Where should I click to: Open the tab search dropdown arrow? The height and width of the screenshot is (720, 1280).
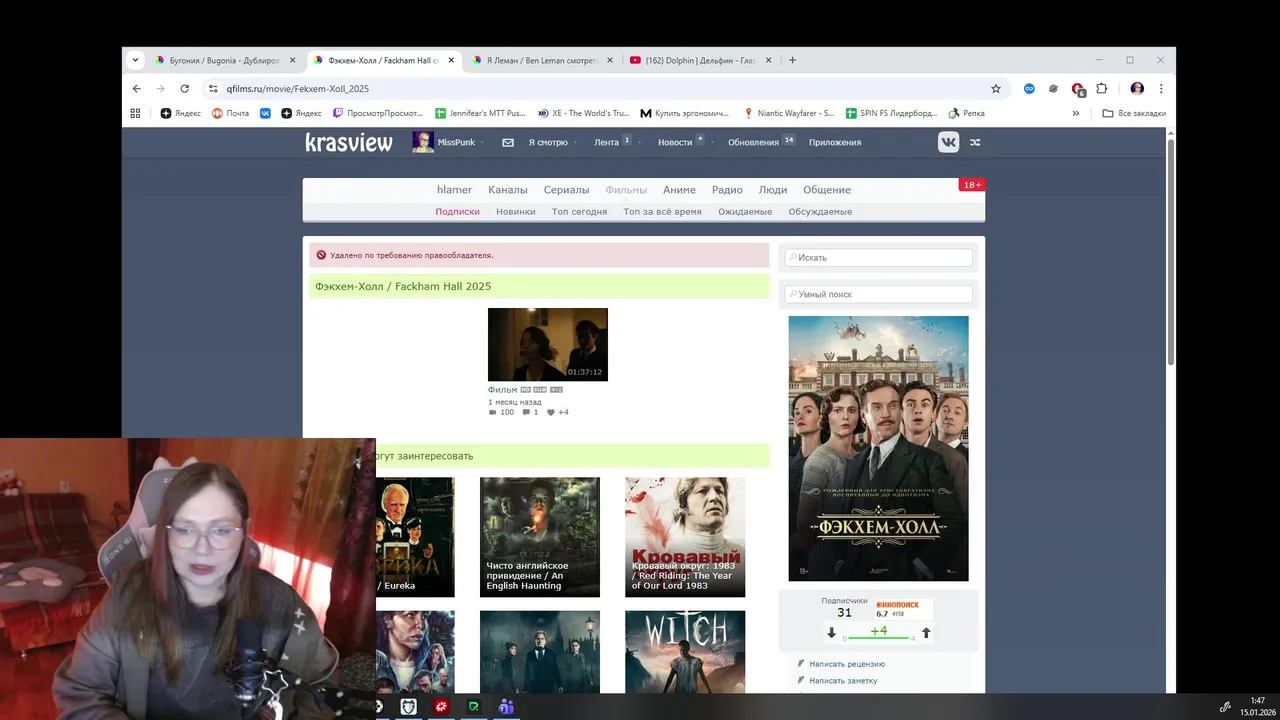pyautogui.click(x=135, y=60)
